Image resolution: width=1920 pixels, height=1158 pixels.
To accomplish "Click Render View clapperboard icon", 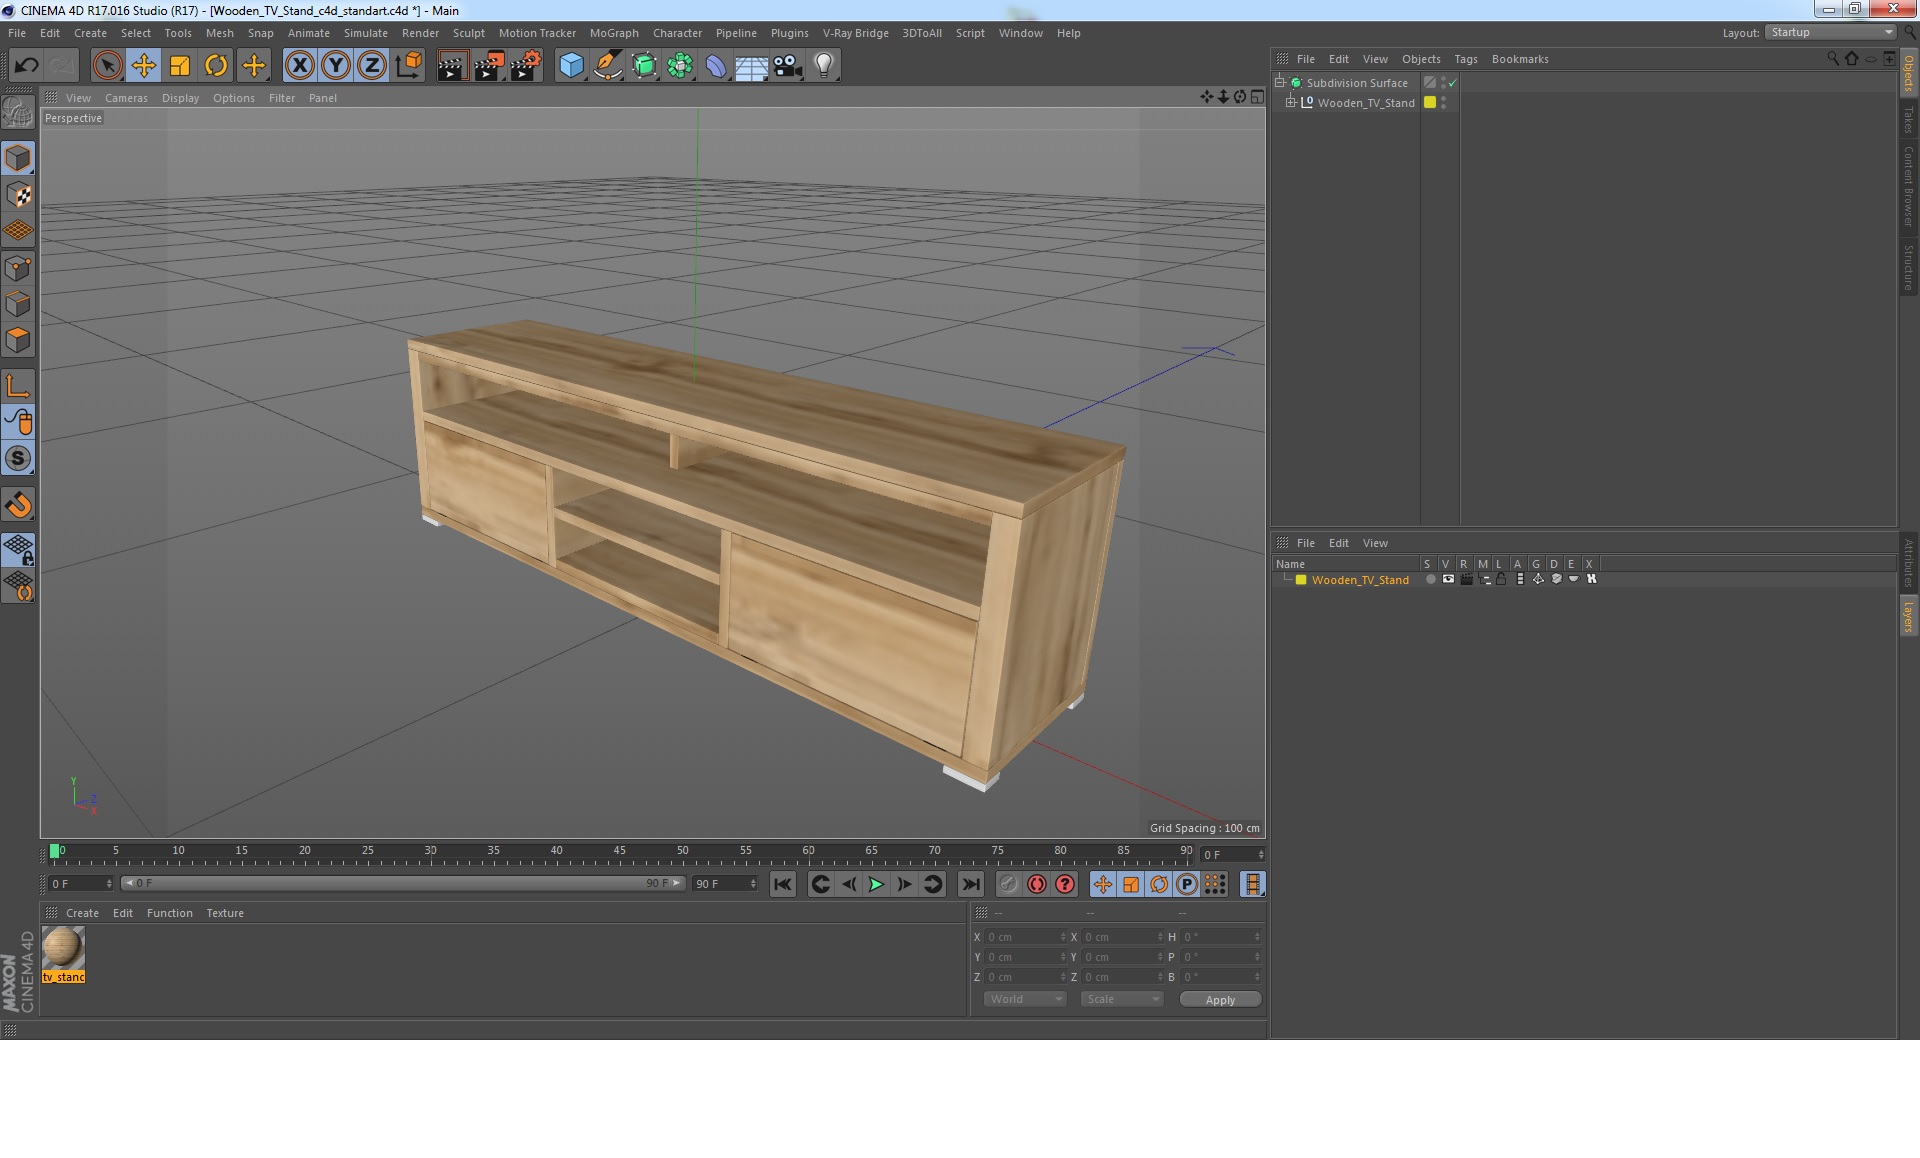I will point(452,66).
